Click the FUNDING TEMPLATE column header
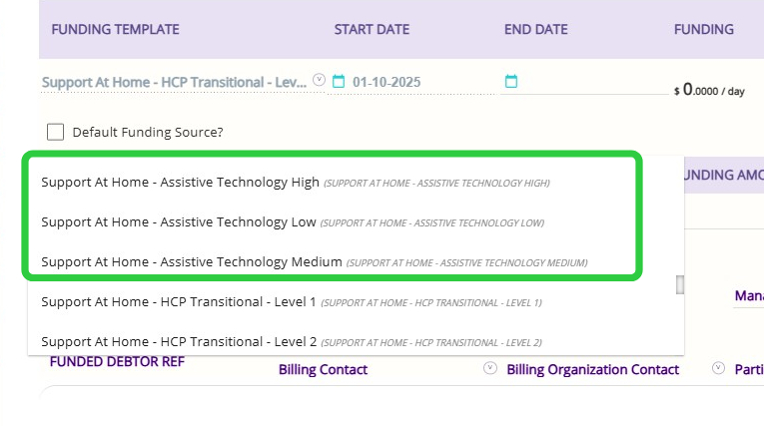764x426 pixels. click(x=115, y=29)
